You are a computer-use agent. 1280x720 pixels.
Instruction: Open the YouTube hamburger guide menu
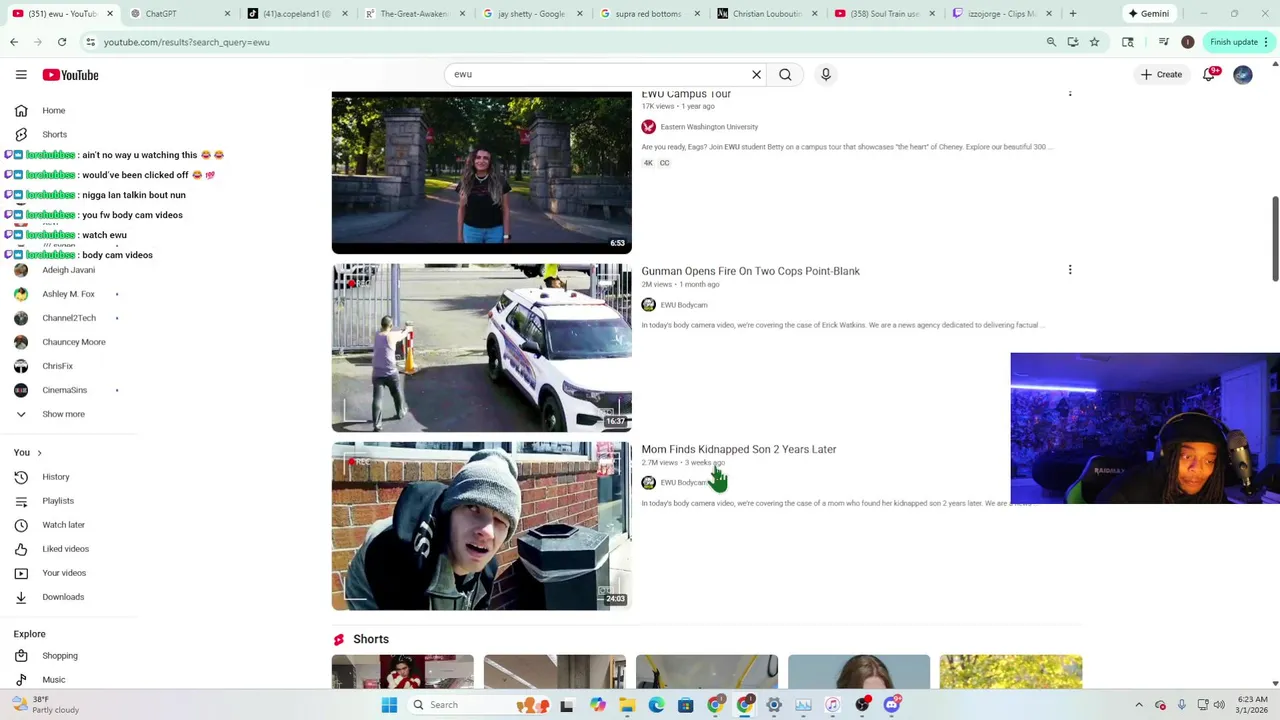coord(21,75)
